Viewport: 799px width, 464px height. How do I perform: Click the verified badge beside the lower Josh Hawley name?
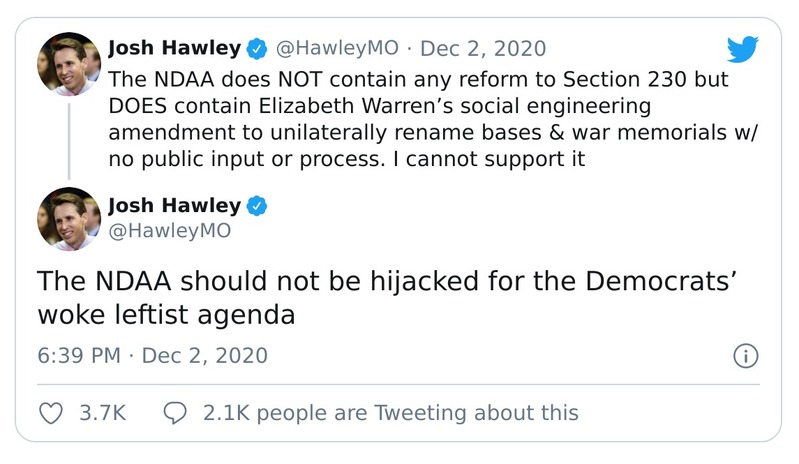(257, 207)
